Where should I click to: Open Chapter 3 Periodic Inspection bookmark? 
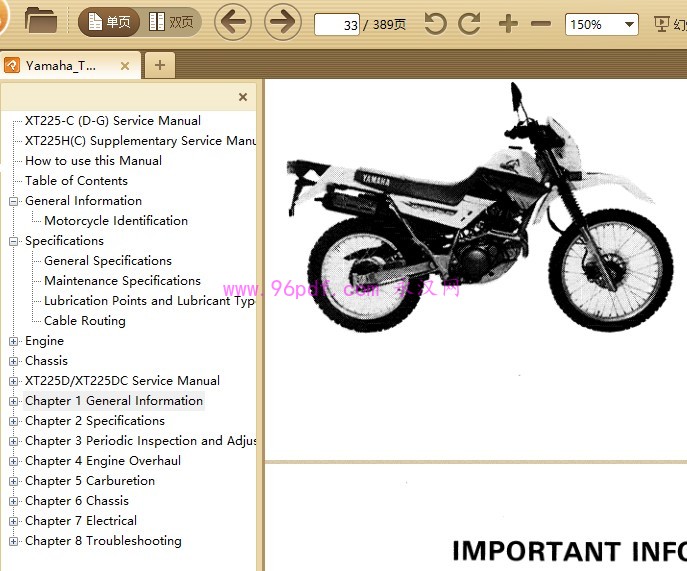tap(140, 440)
